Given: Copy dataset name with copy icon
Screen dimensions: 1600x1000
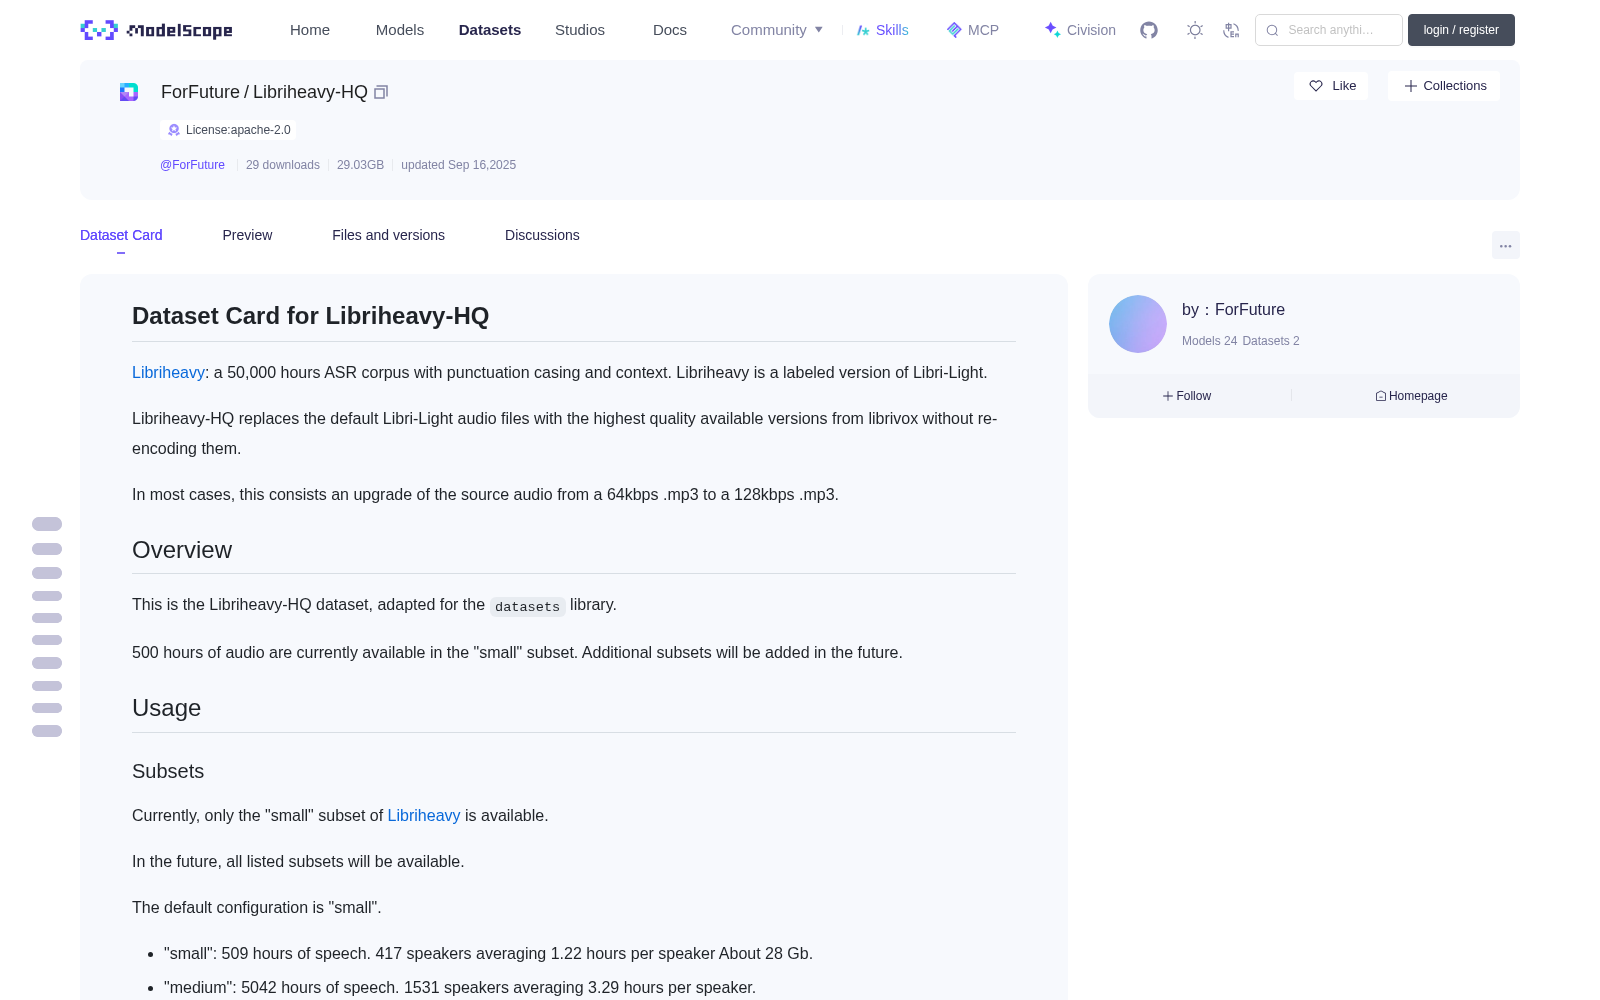Looking at the screenshot, I should pyautogui.click(x=381, y=92).
